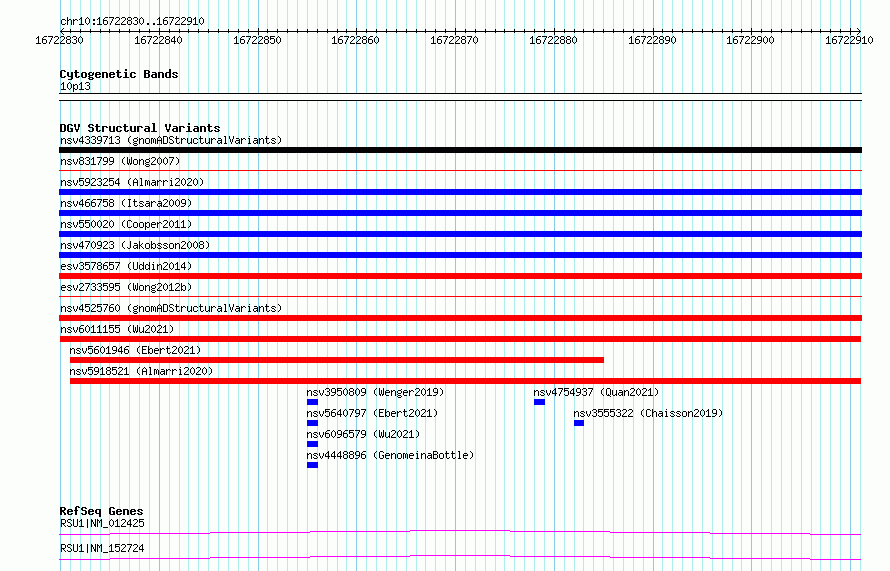Image resolution: width=890 pixels, height=571 pixels.
Task: Select the blue nsv5923254 variant bar
Action: click(x=460, y=192)
